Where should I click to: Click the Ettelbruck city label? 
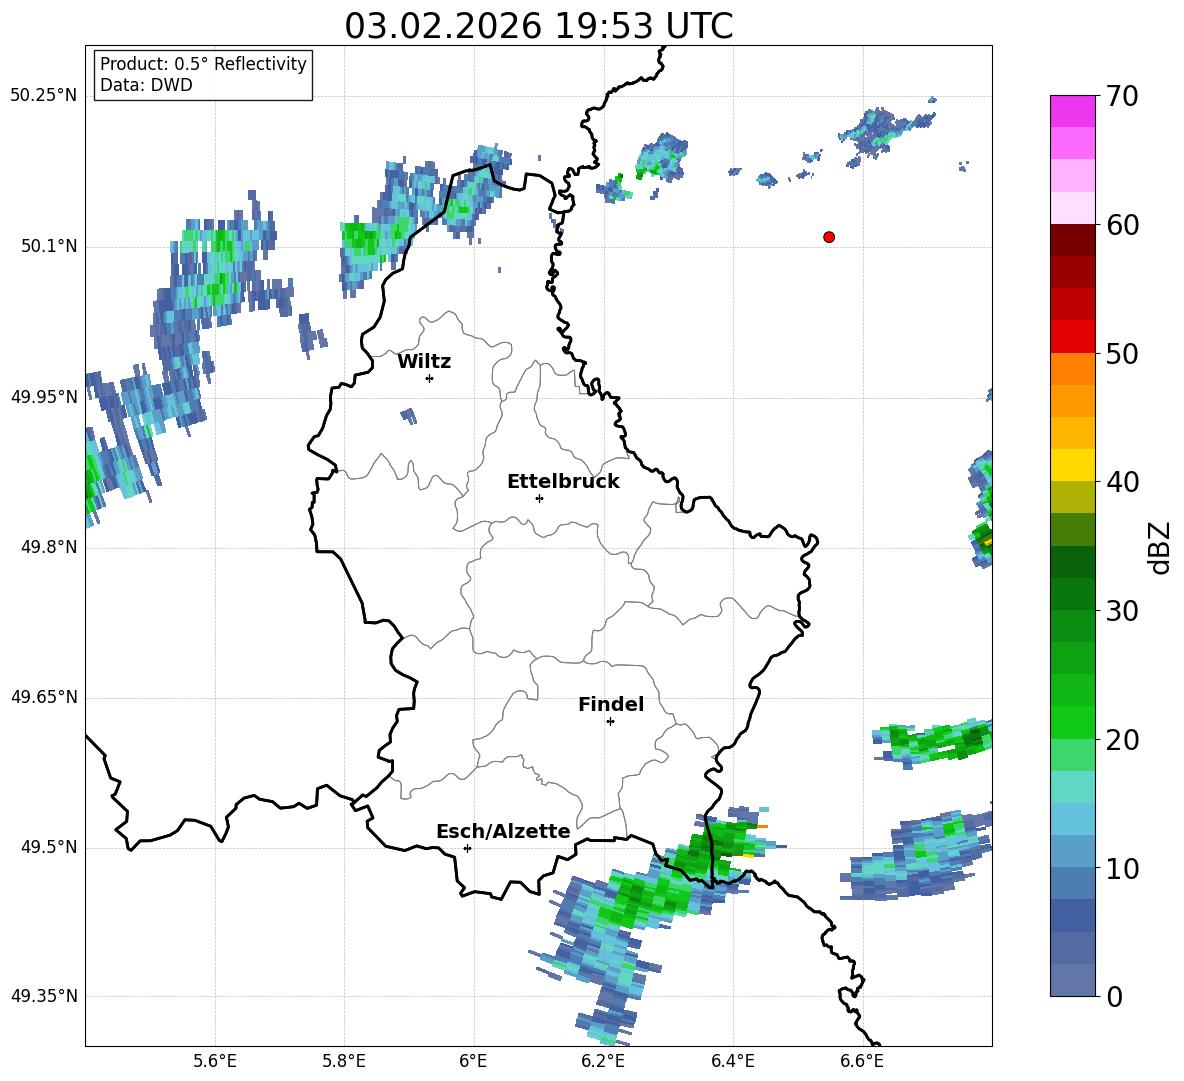563,482
